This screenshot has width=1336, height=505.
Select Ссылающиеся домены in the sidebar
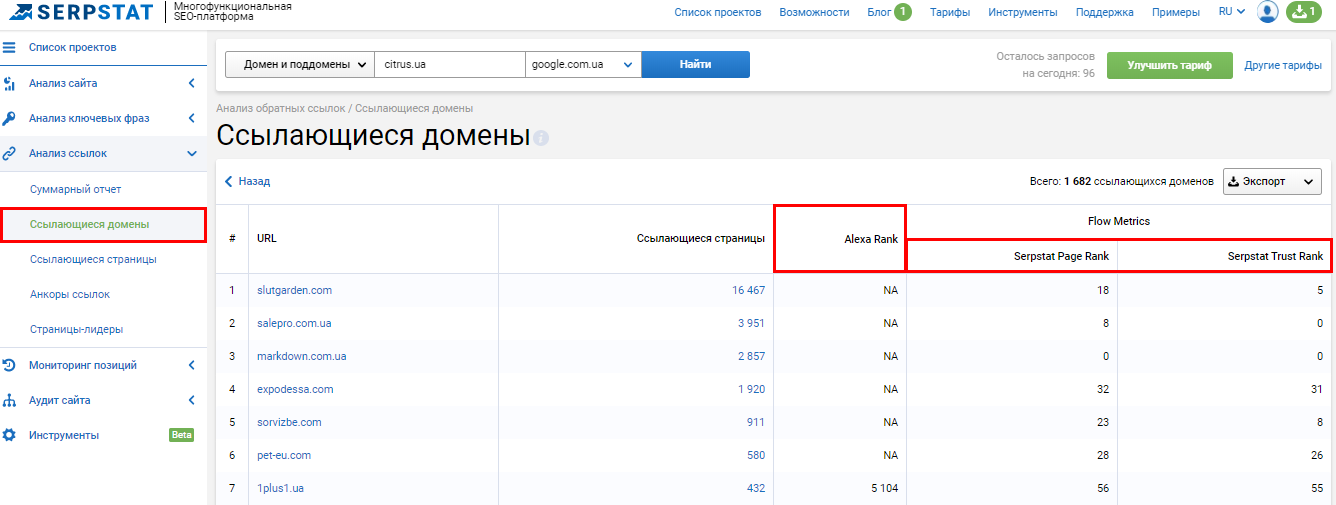pyautogui.click(x=90, y=224)
